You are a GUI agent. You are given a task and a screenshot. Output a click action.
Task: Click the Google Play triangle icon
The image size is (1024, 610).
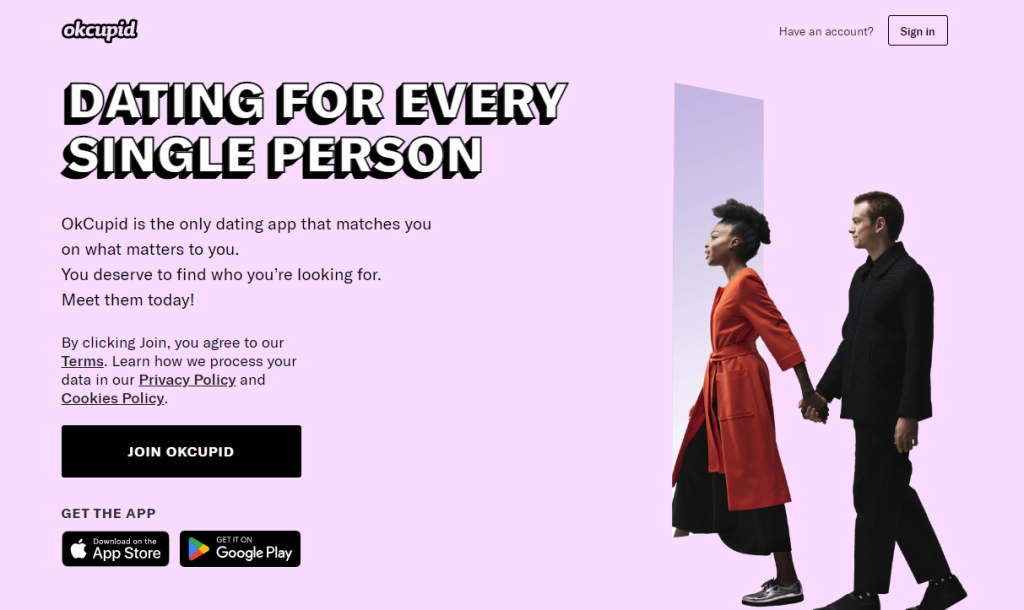click(x=199, y=549)
